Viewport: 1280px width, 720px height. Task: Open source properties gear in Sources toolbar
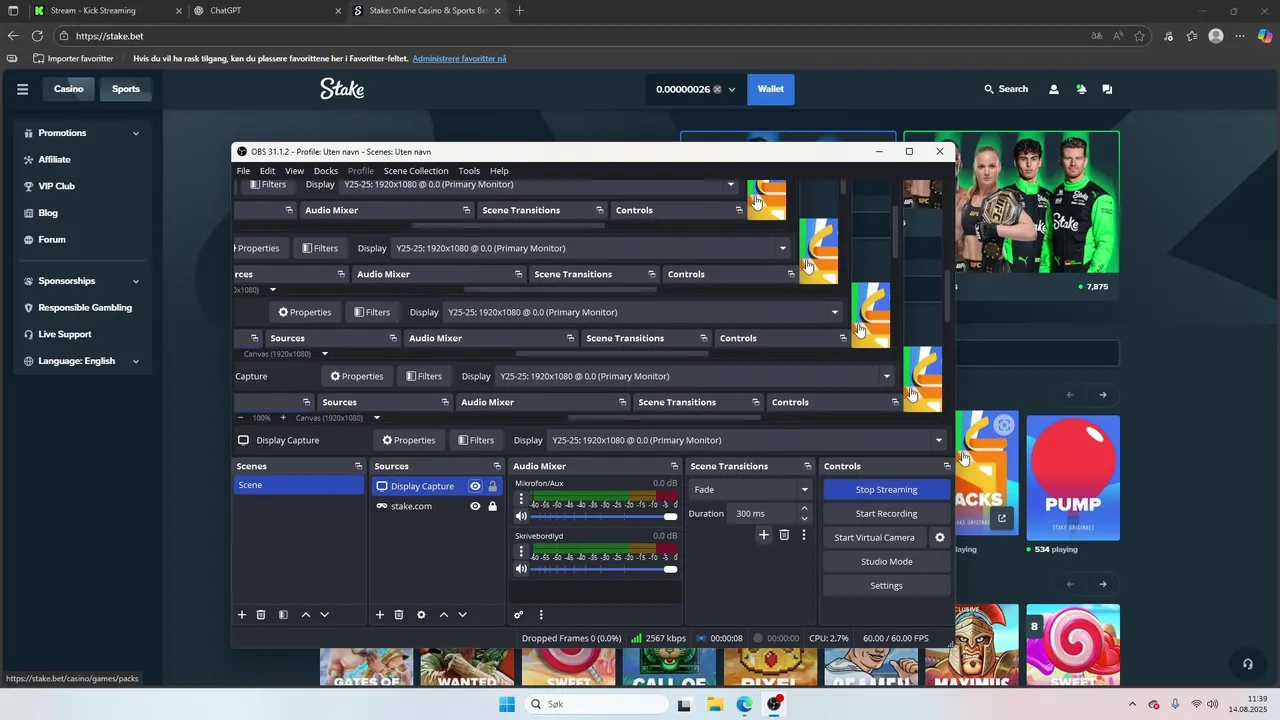point(421,615)
